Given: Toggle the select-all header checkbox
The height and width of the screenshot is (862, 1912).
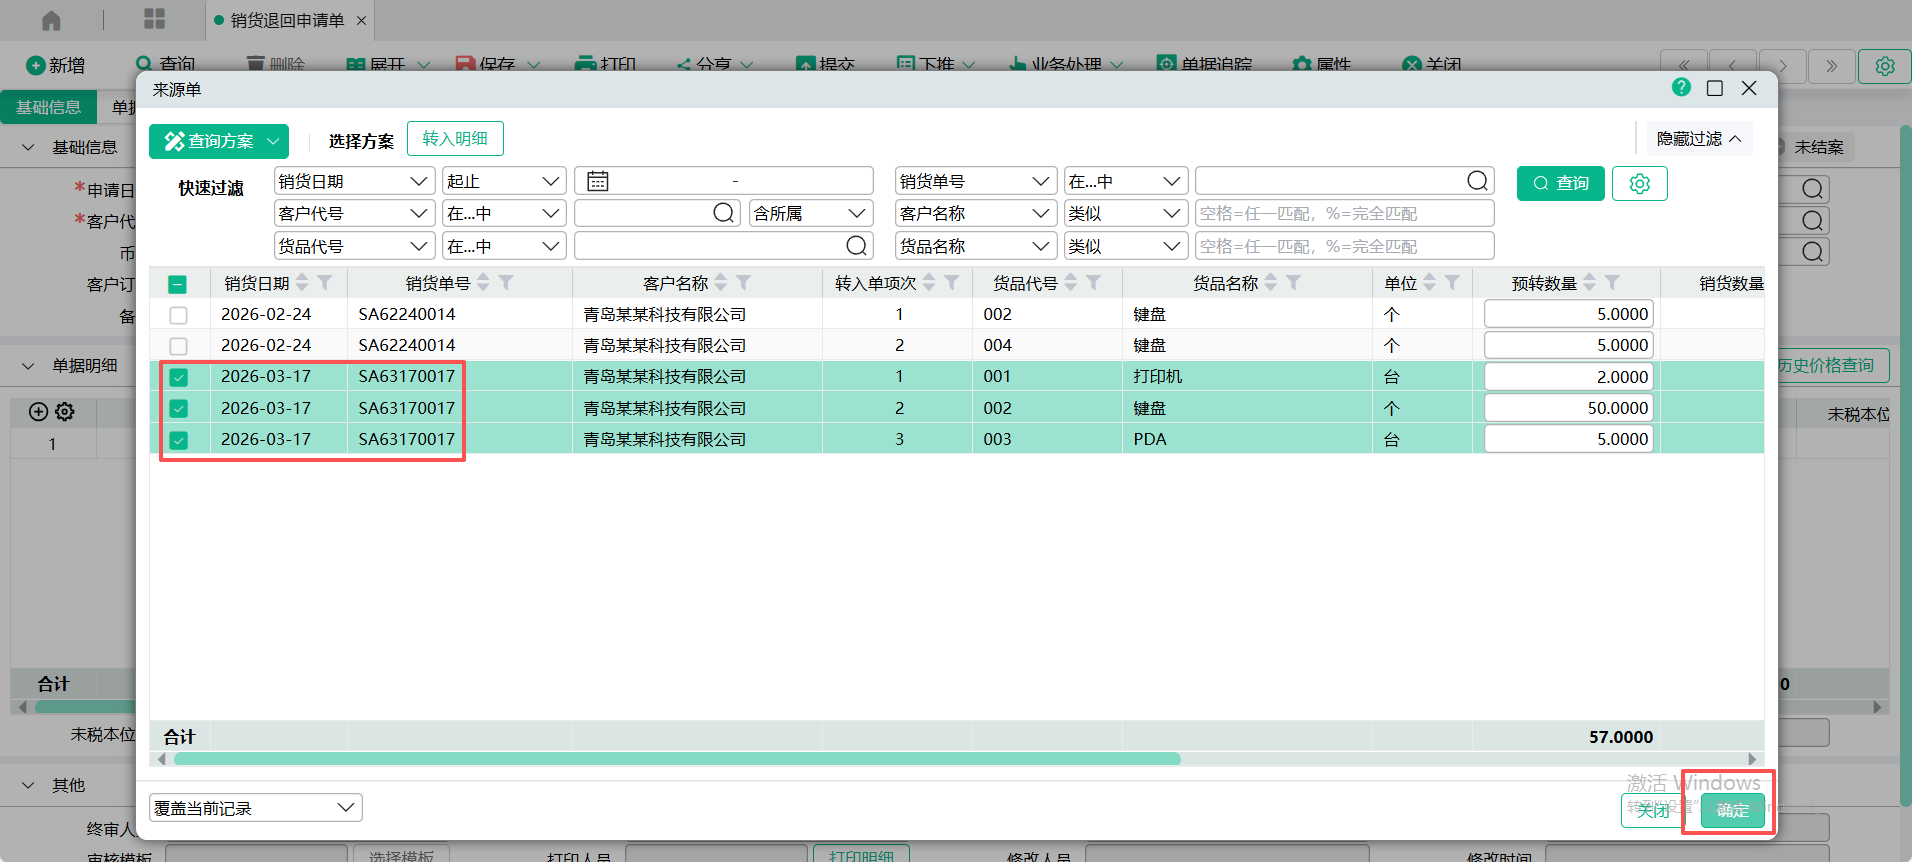Looking at the screenshot, I should pos(177,284).
